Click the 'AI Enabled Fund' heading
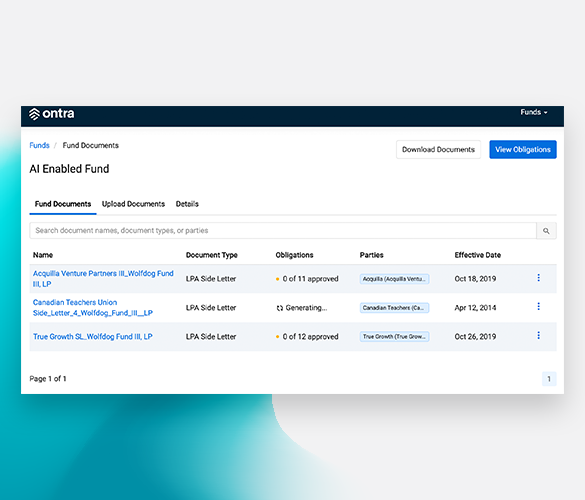The width and height of the screenshot is (585, 500). click(69, 169)
